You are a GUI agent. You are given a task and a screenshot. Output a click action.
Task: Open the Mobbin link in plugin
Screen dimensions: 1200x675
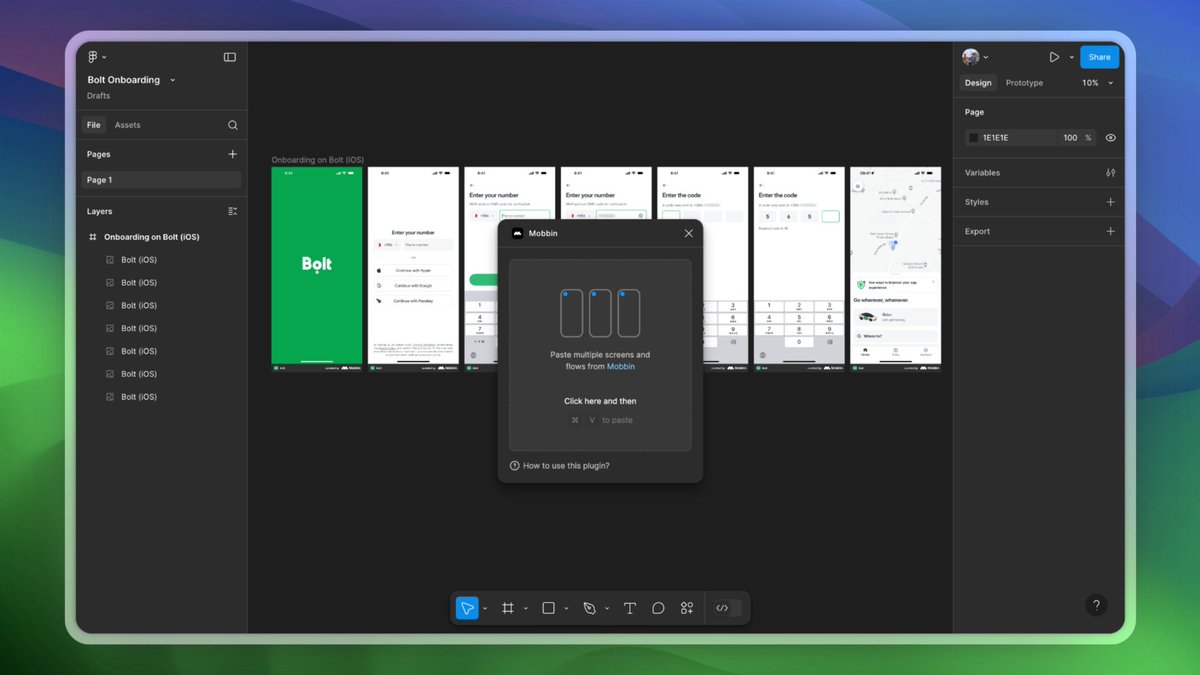(621, 366)
